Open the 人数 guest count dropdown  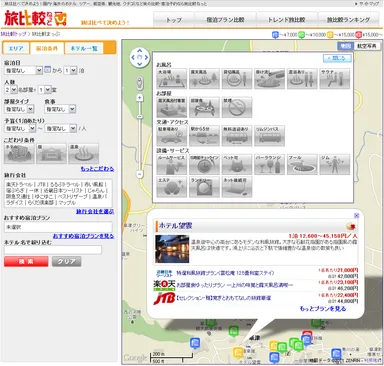[10, 90]
